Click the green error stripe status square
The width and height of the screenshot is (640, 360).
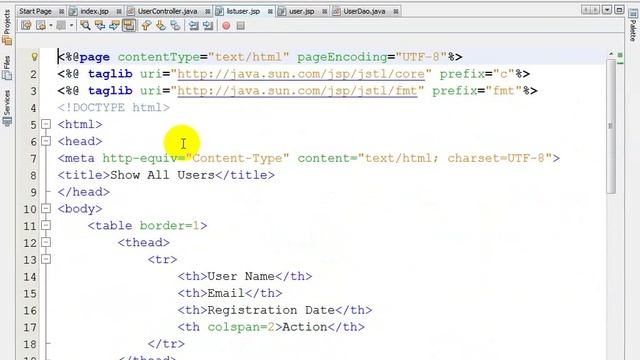[x=620, y=55]
